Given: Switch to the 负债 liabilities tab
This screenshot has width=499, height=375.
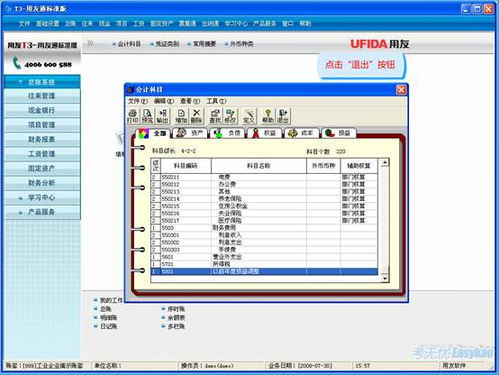Looking at the screenshot, I should coord(227,133).
